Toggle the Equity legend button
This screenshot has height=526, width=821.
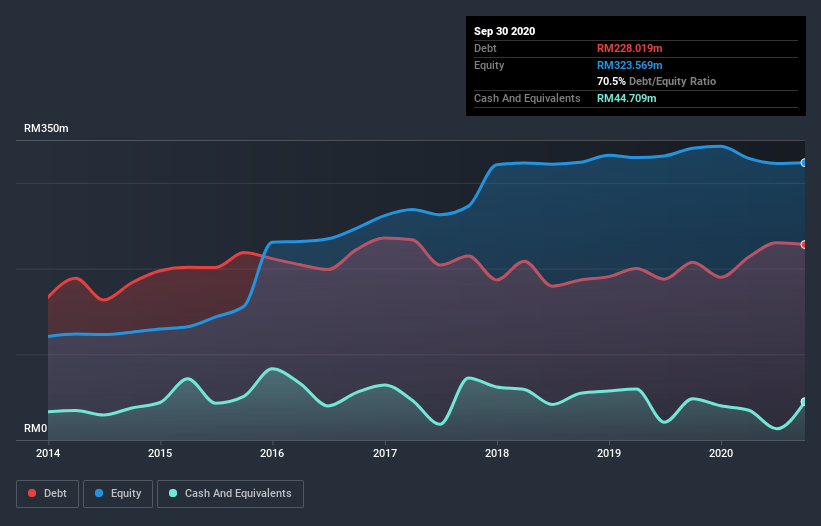[x=118, y=494]
